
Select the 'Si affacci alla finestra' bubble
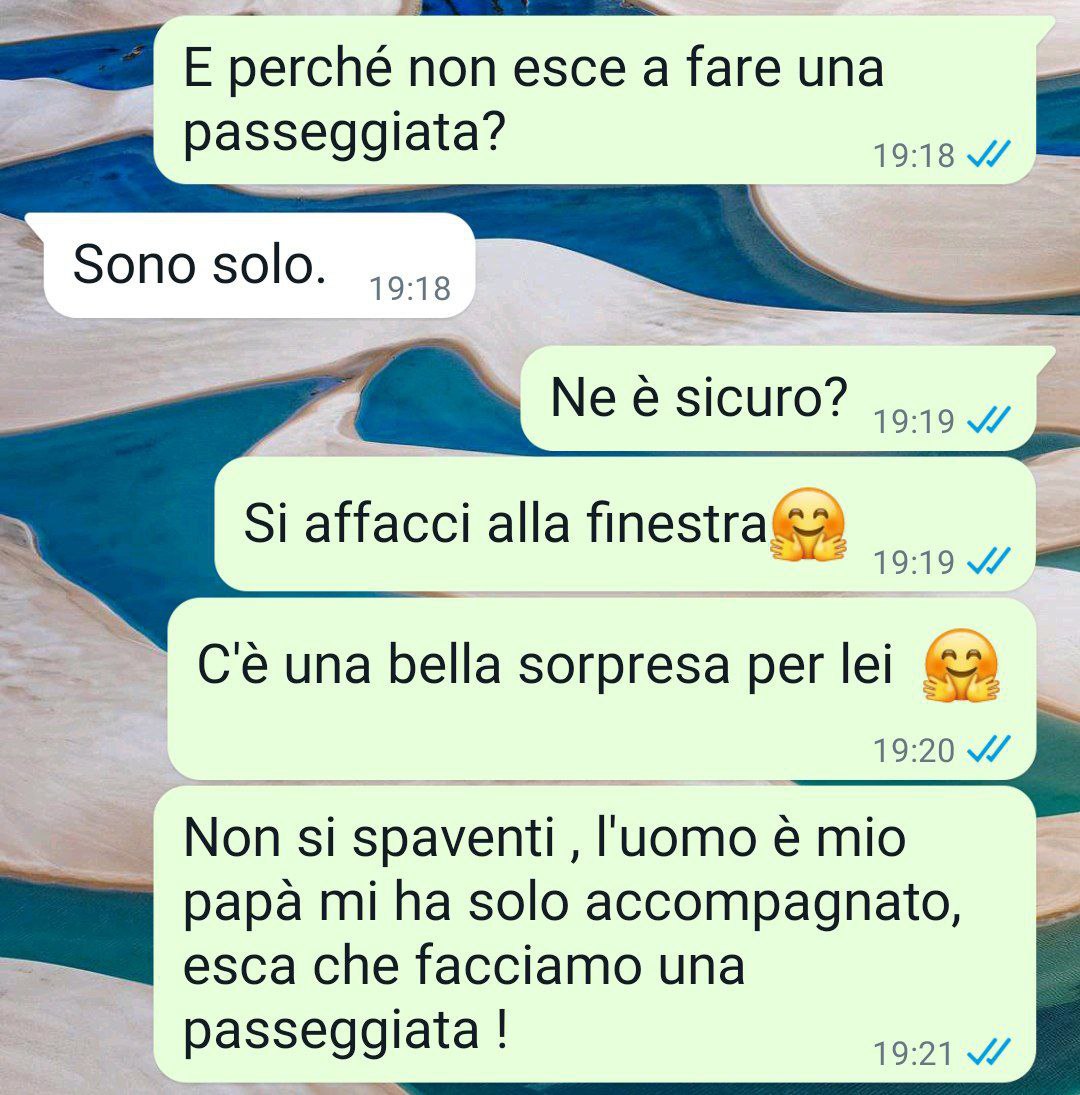(625, 524)
